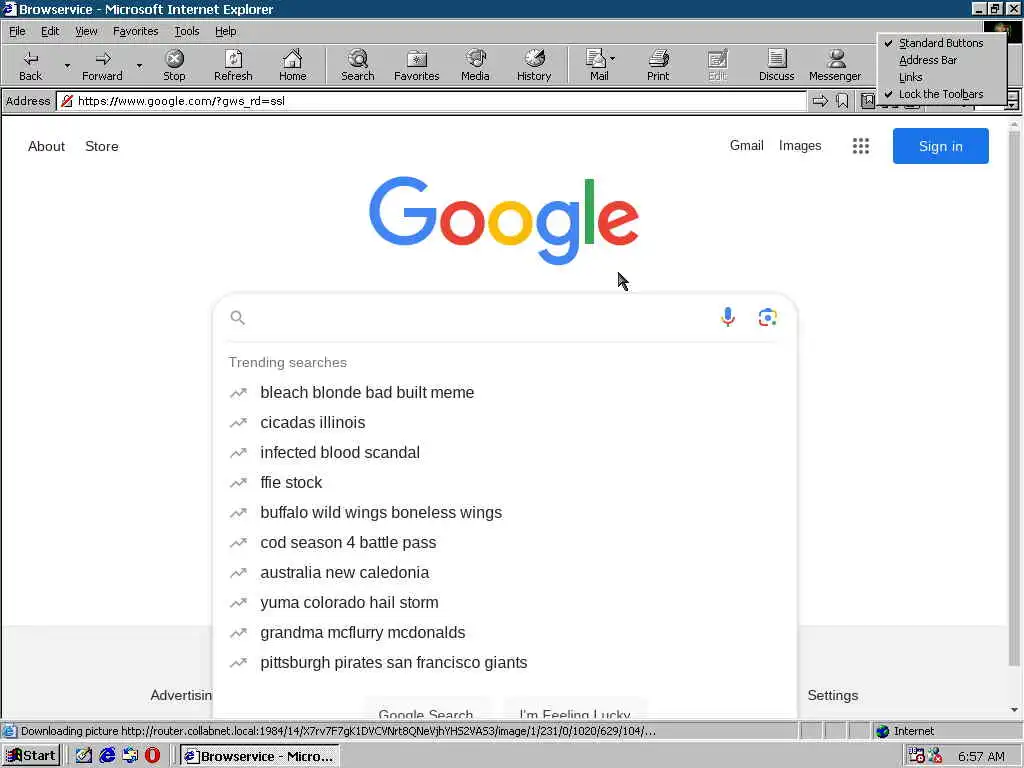The image size is (1024, 768).
Task: Click the Forward toolbar button
Action: [102, 65]
